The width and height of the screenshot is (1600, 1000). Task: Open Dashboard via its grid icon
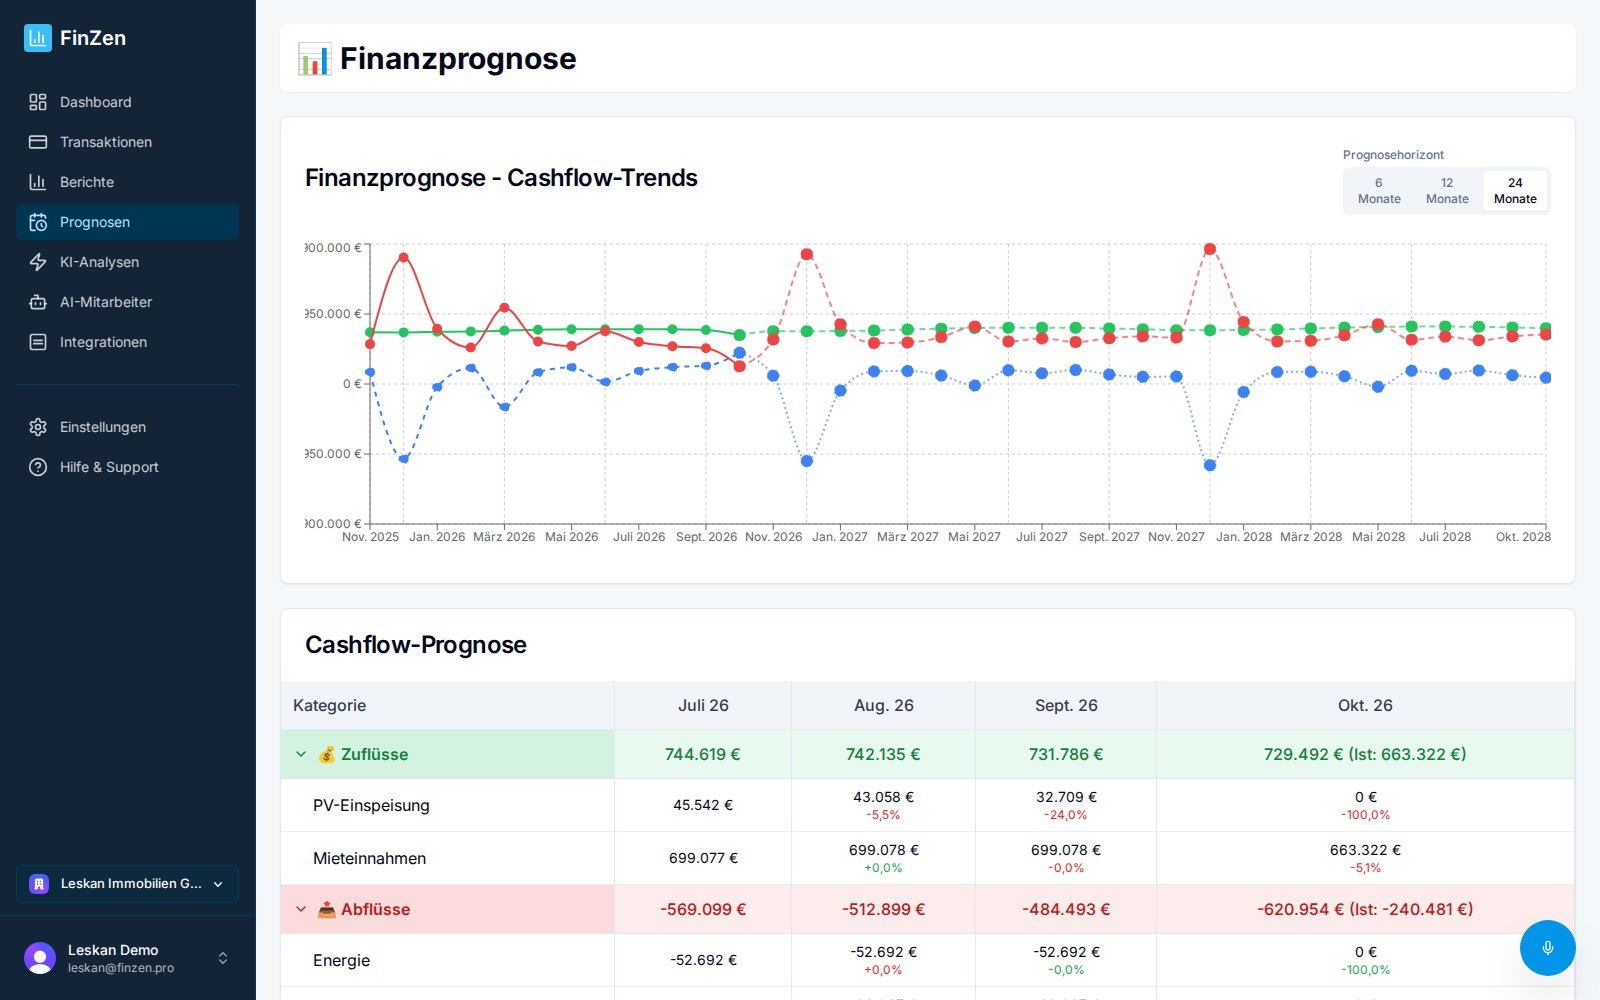[x=38, y=102]
